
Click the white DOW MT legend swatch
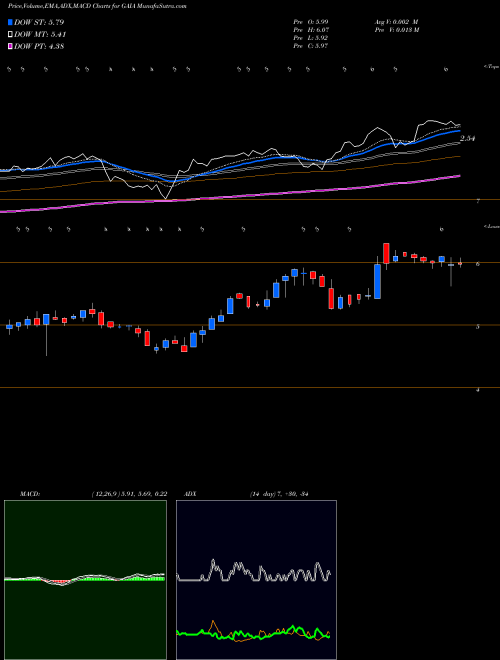tap(11, 35)
